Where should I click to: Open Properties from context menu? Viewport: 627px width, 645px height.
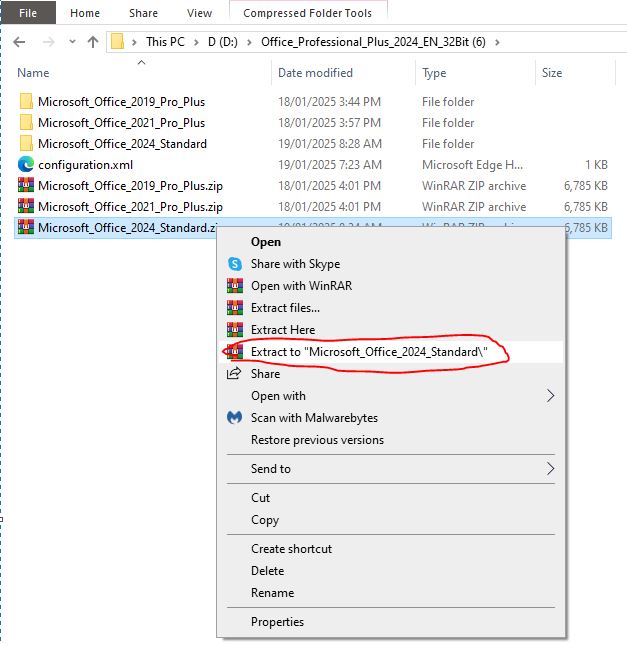point(277,622)
